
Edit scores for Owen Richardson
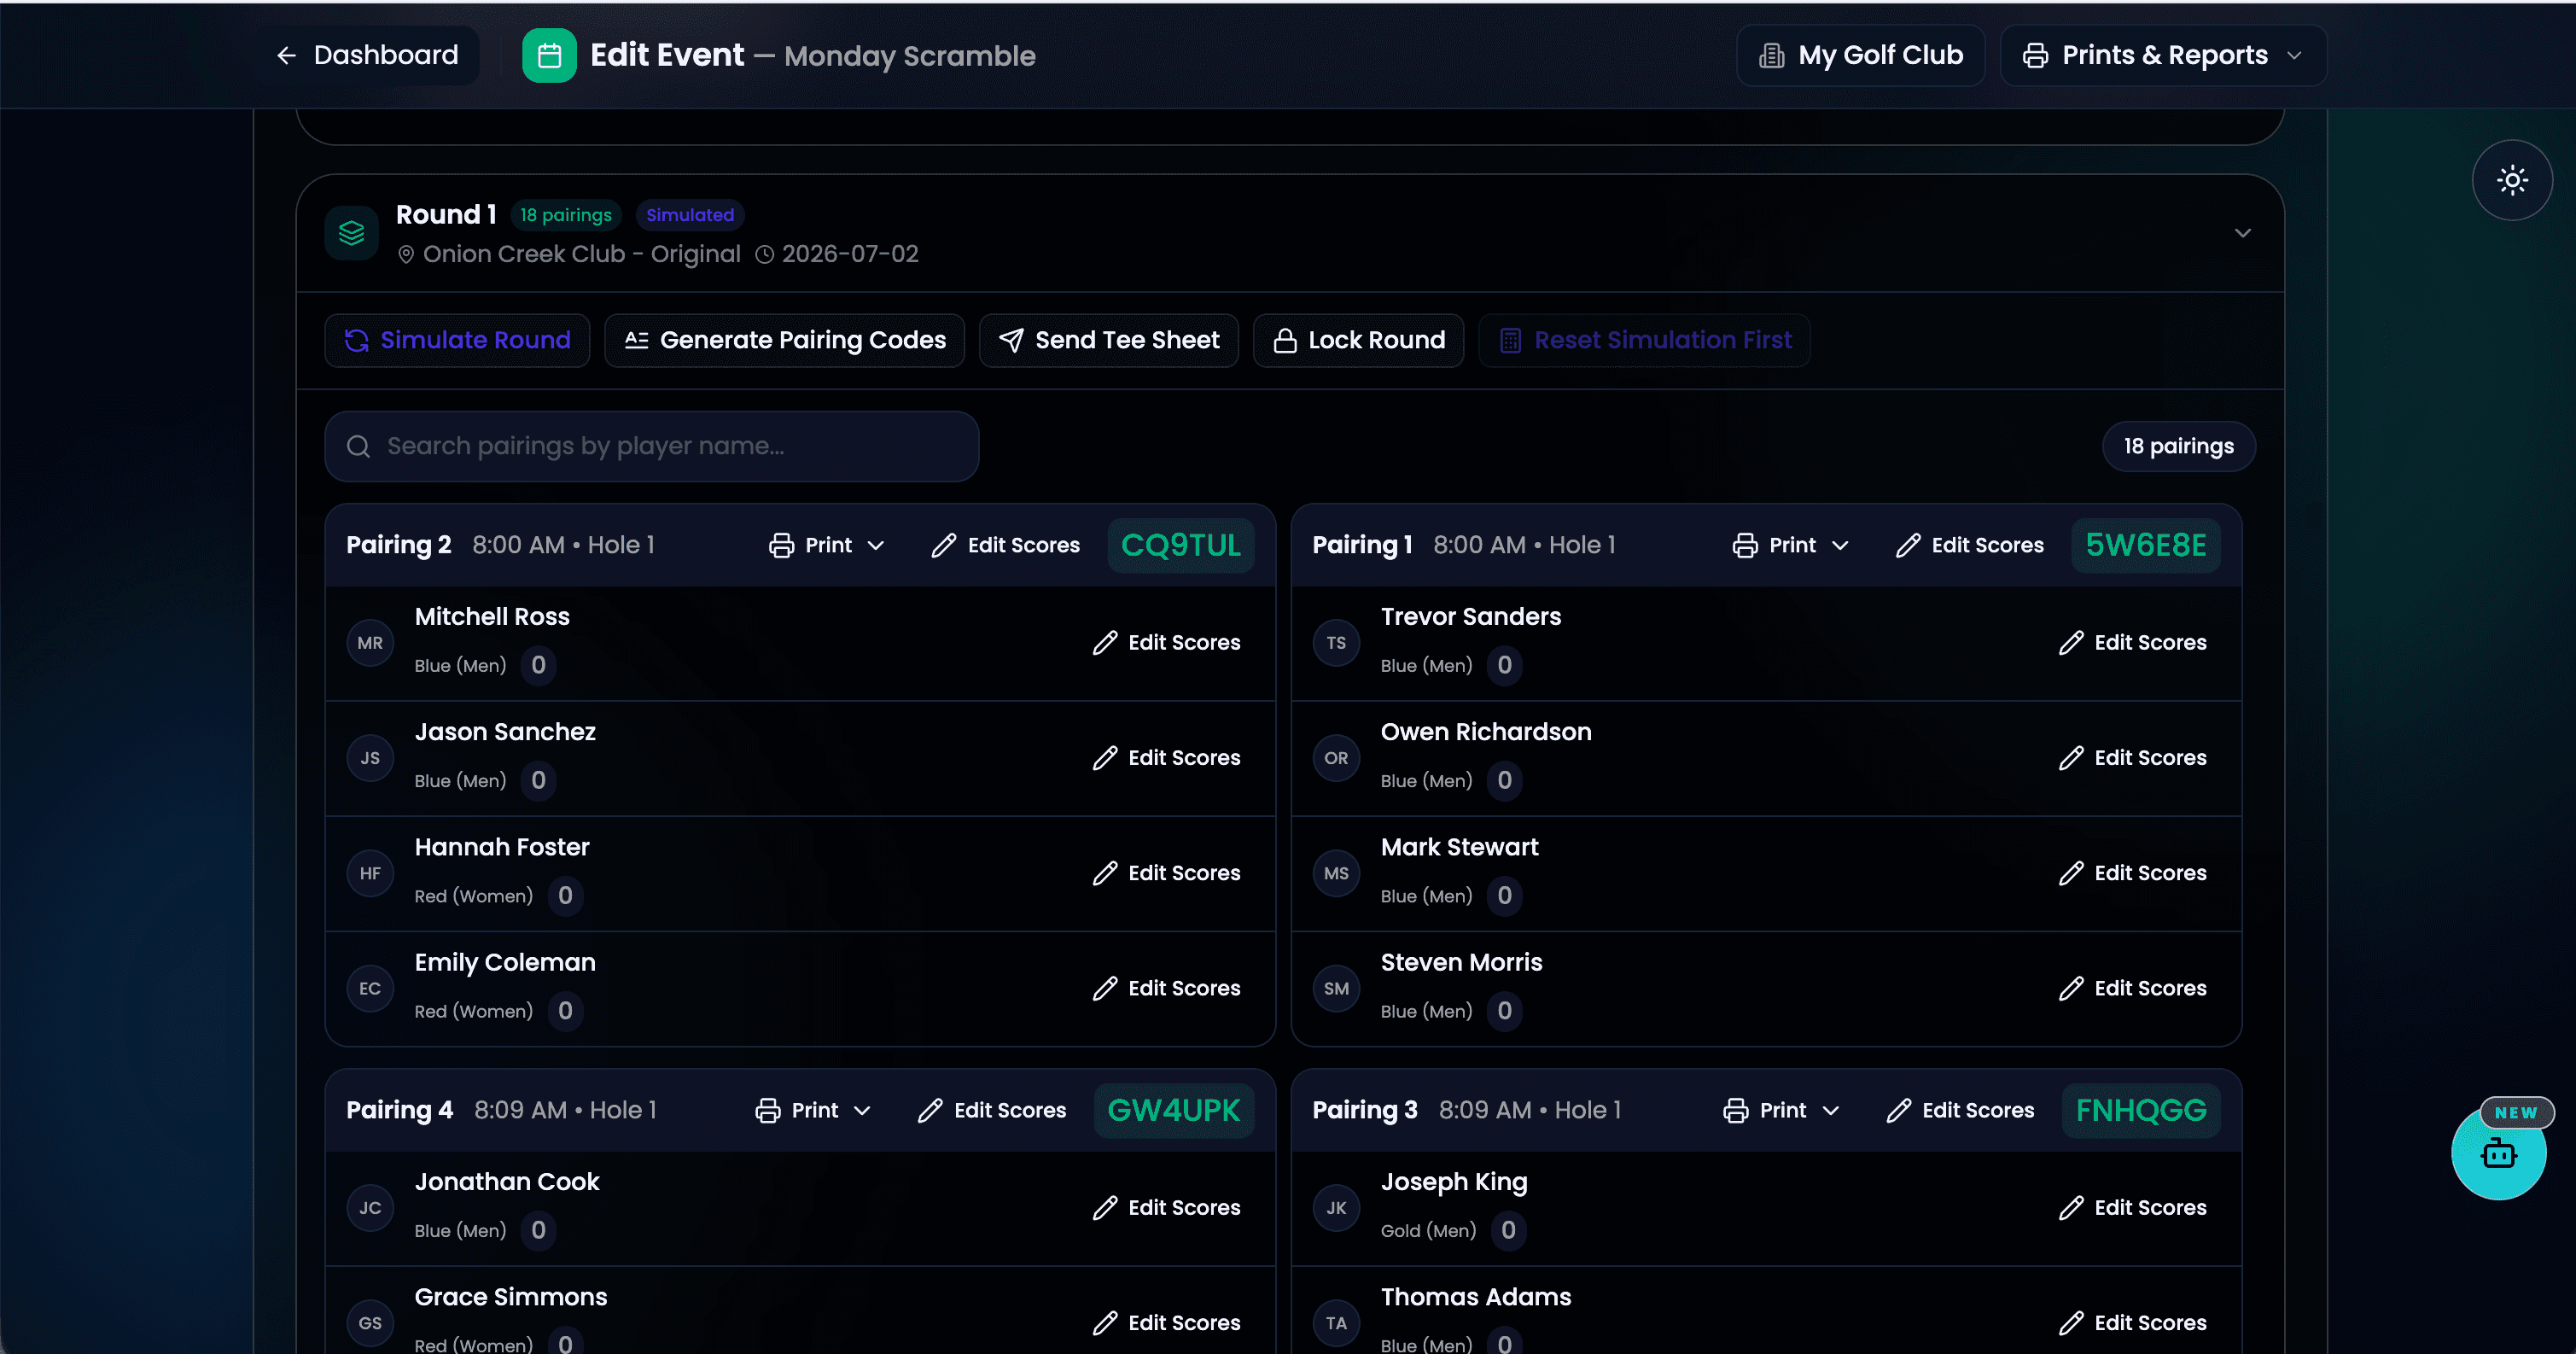[2132, 758]
